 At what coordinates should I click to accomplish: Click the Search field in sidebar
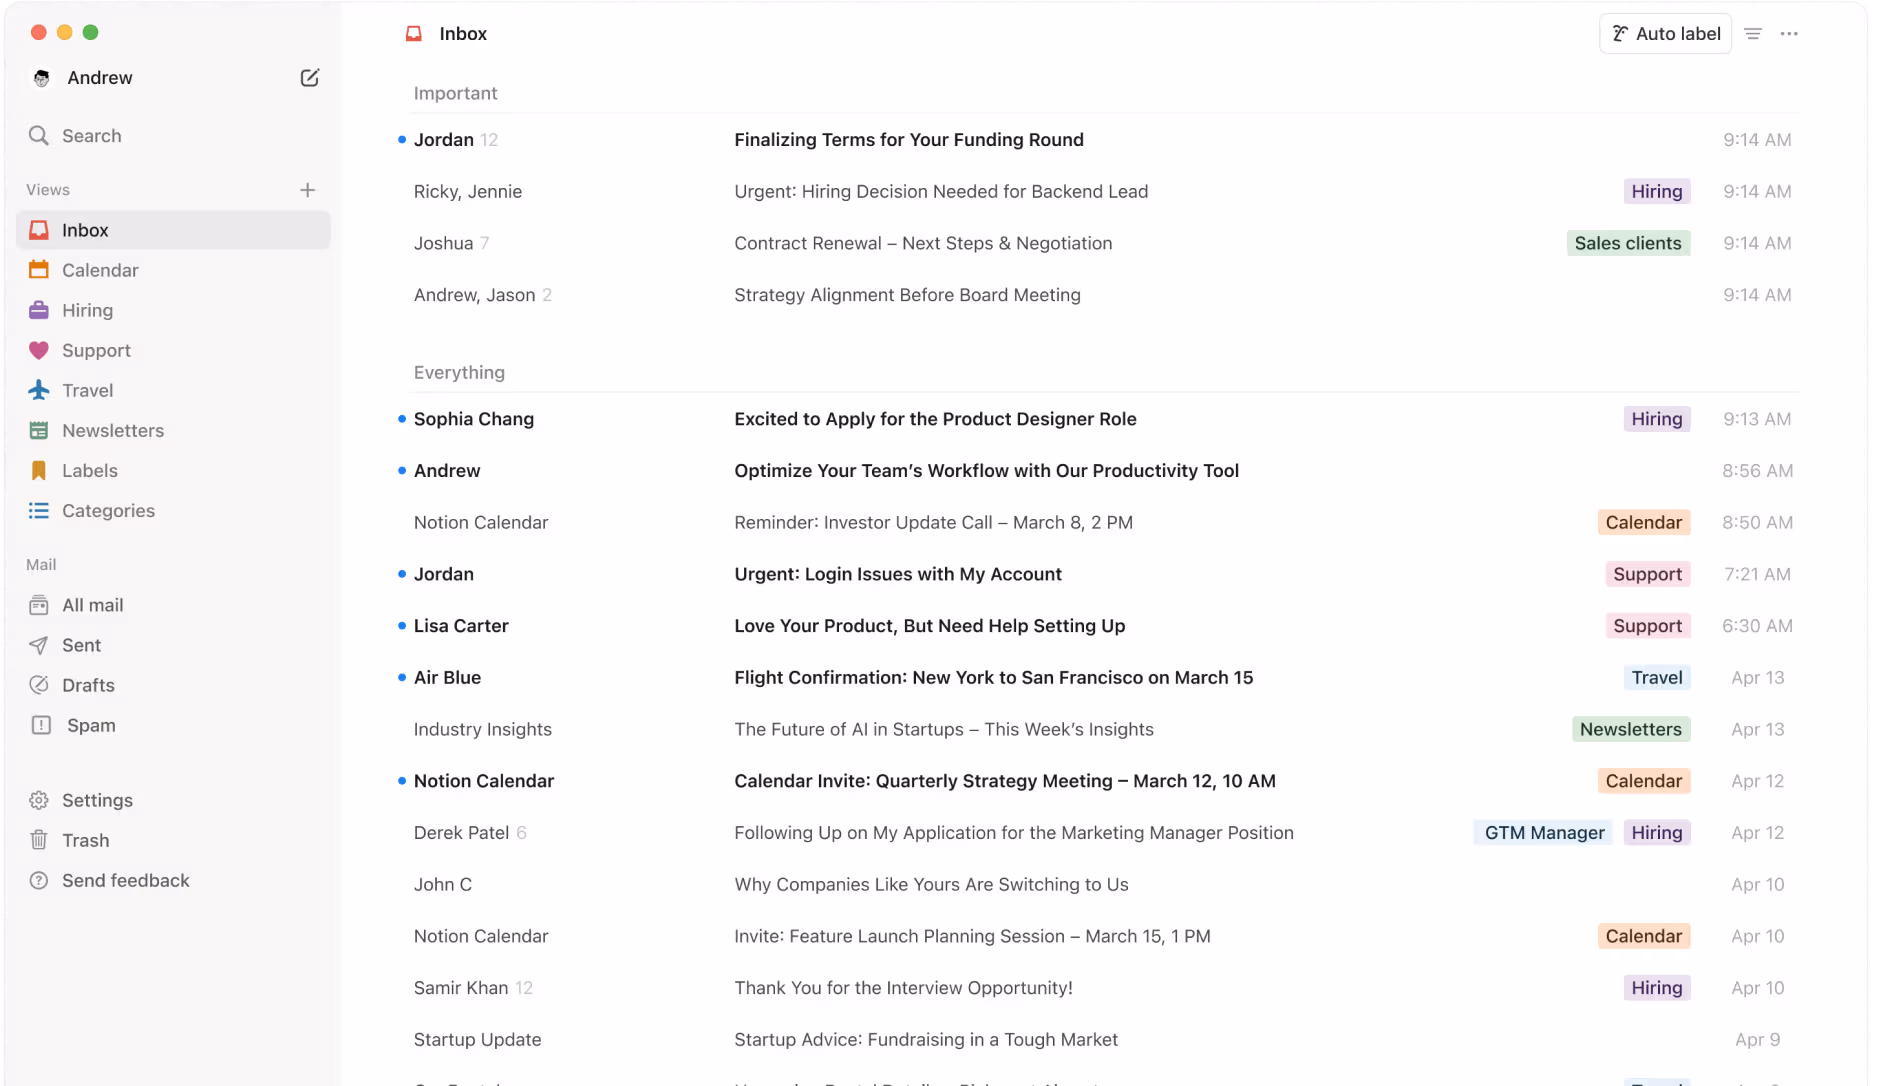click(91, 136)
